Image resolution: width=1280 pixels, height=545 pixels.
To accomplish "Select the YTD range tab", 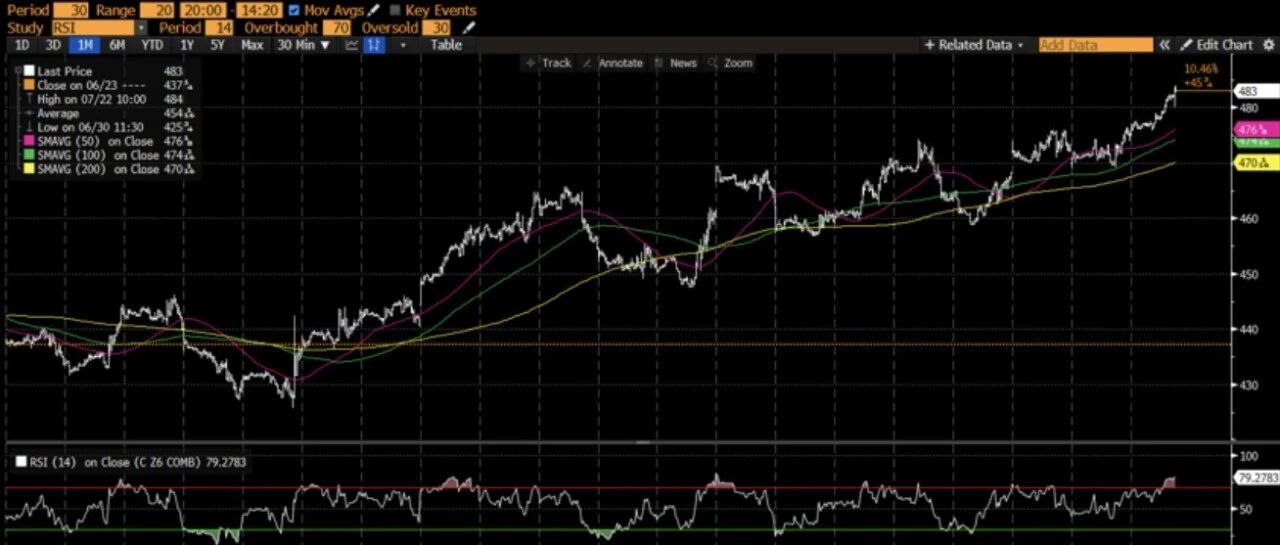I will point(152,45).
